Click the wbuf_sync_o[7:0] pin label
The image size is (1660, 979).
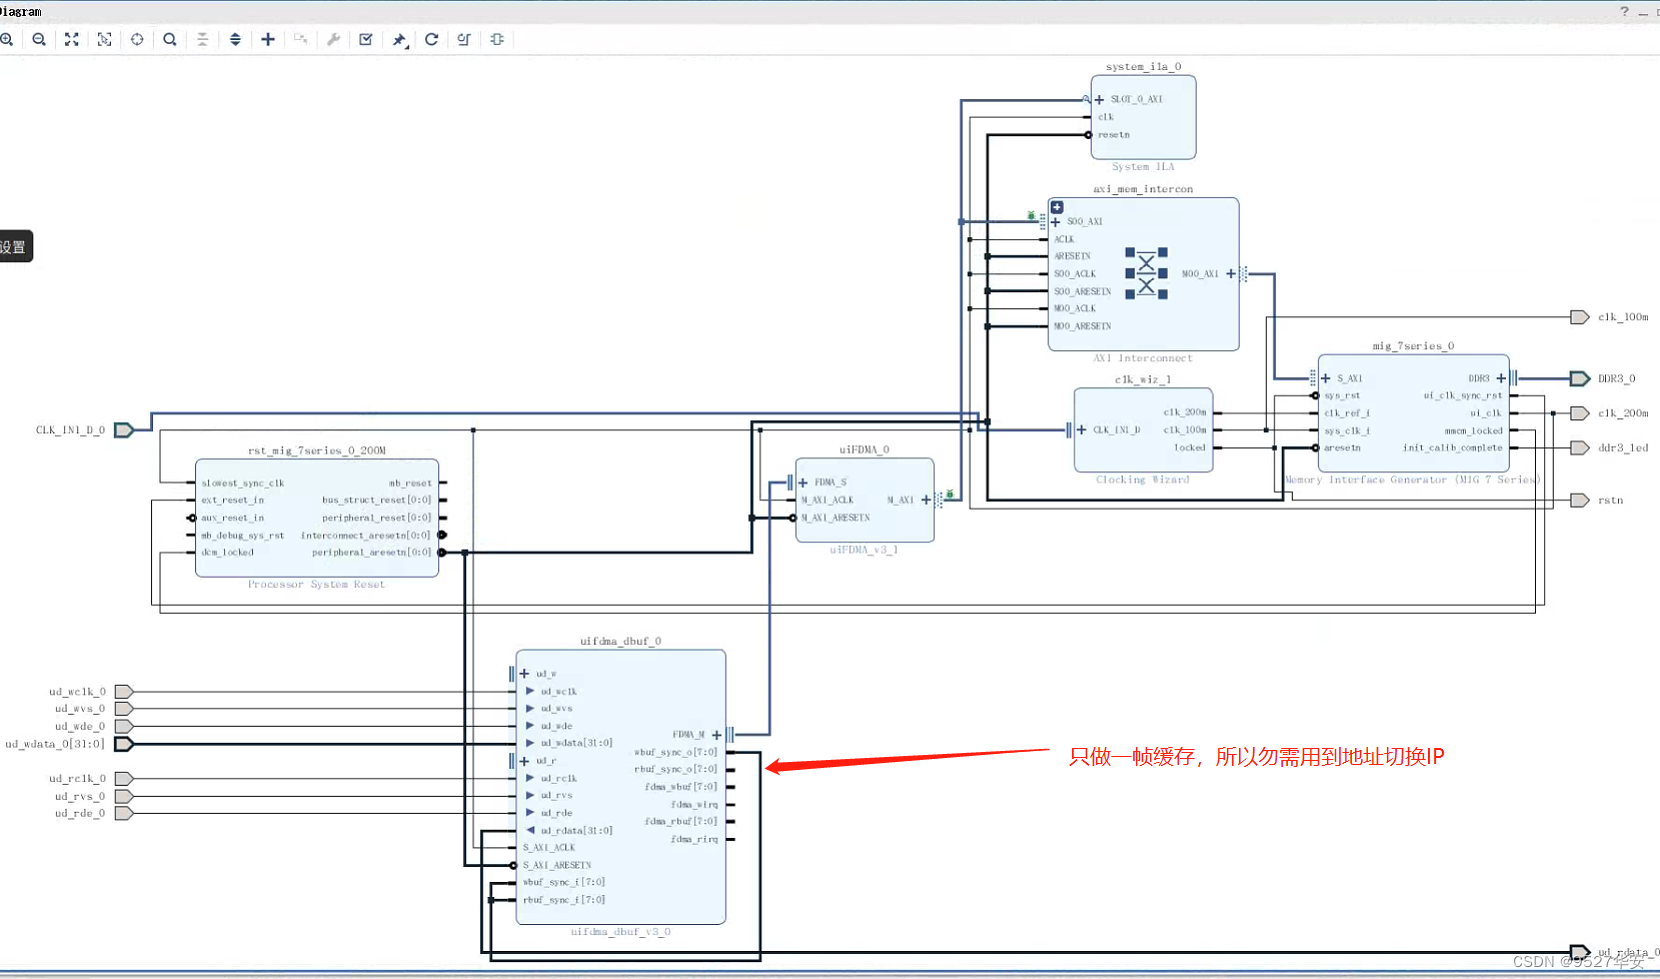[675, 752]
